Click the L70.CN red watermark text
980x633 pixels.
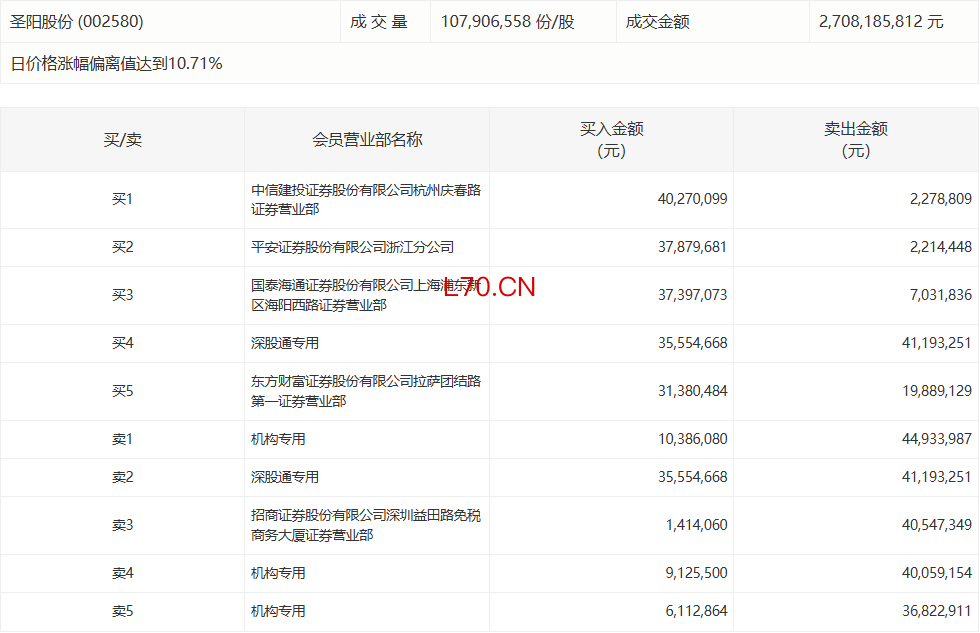[490, 287]
